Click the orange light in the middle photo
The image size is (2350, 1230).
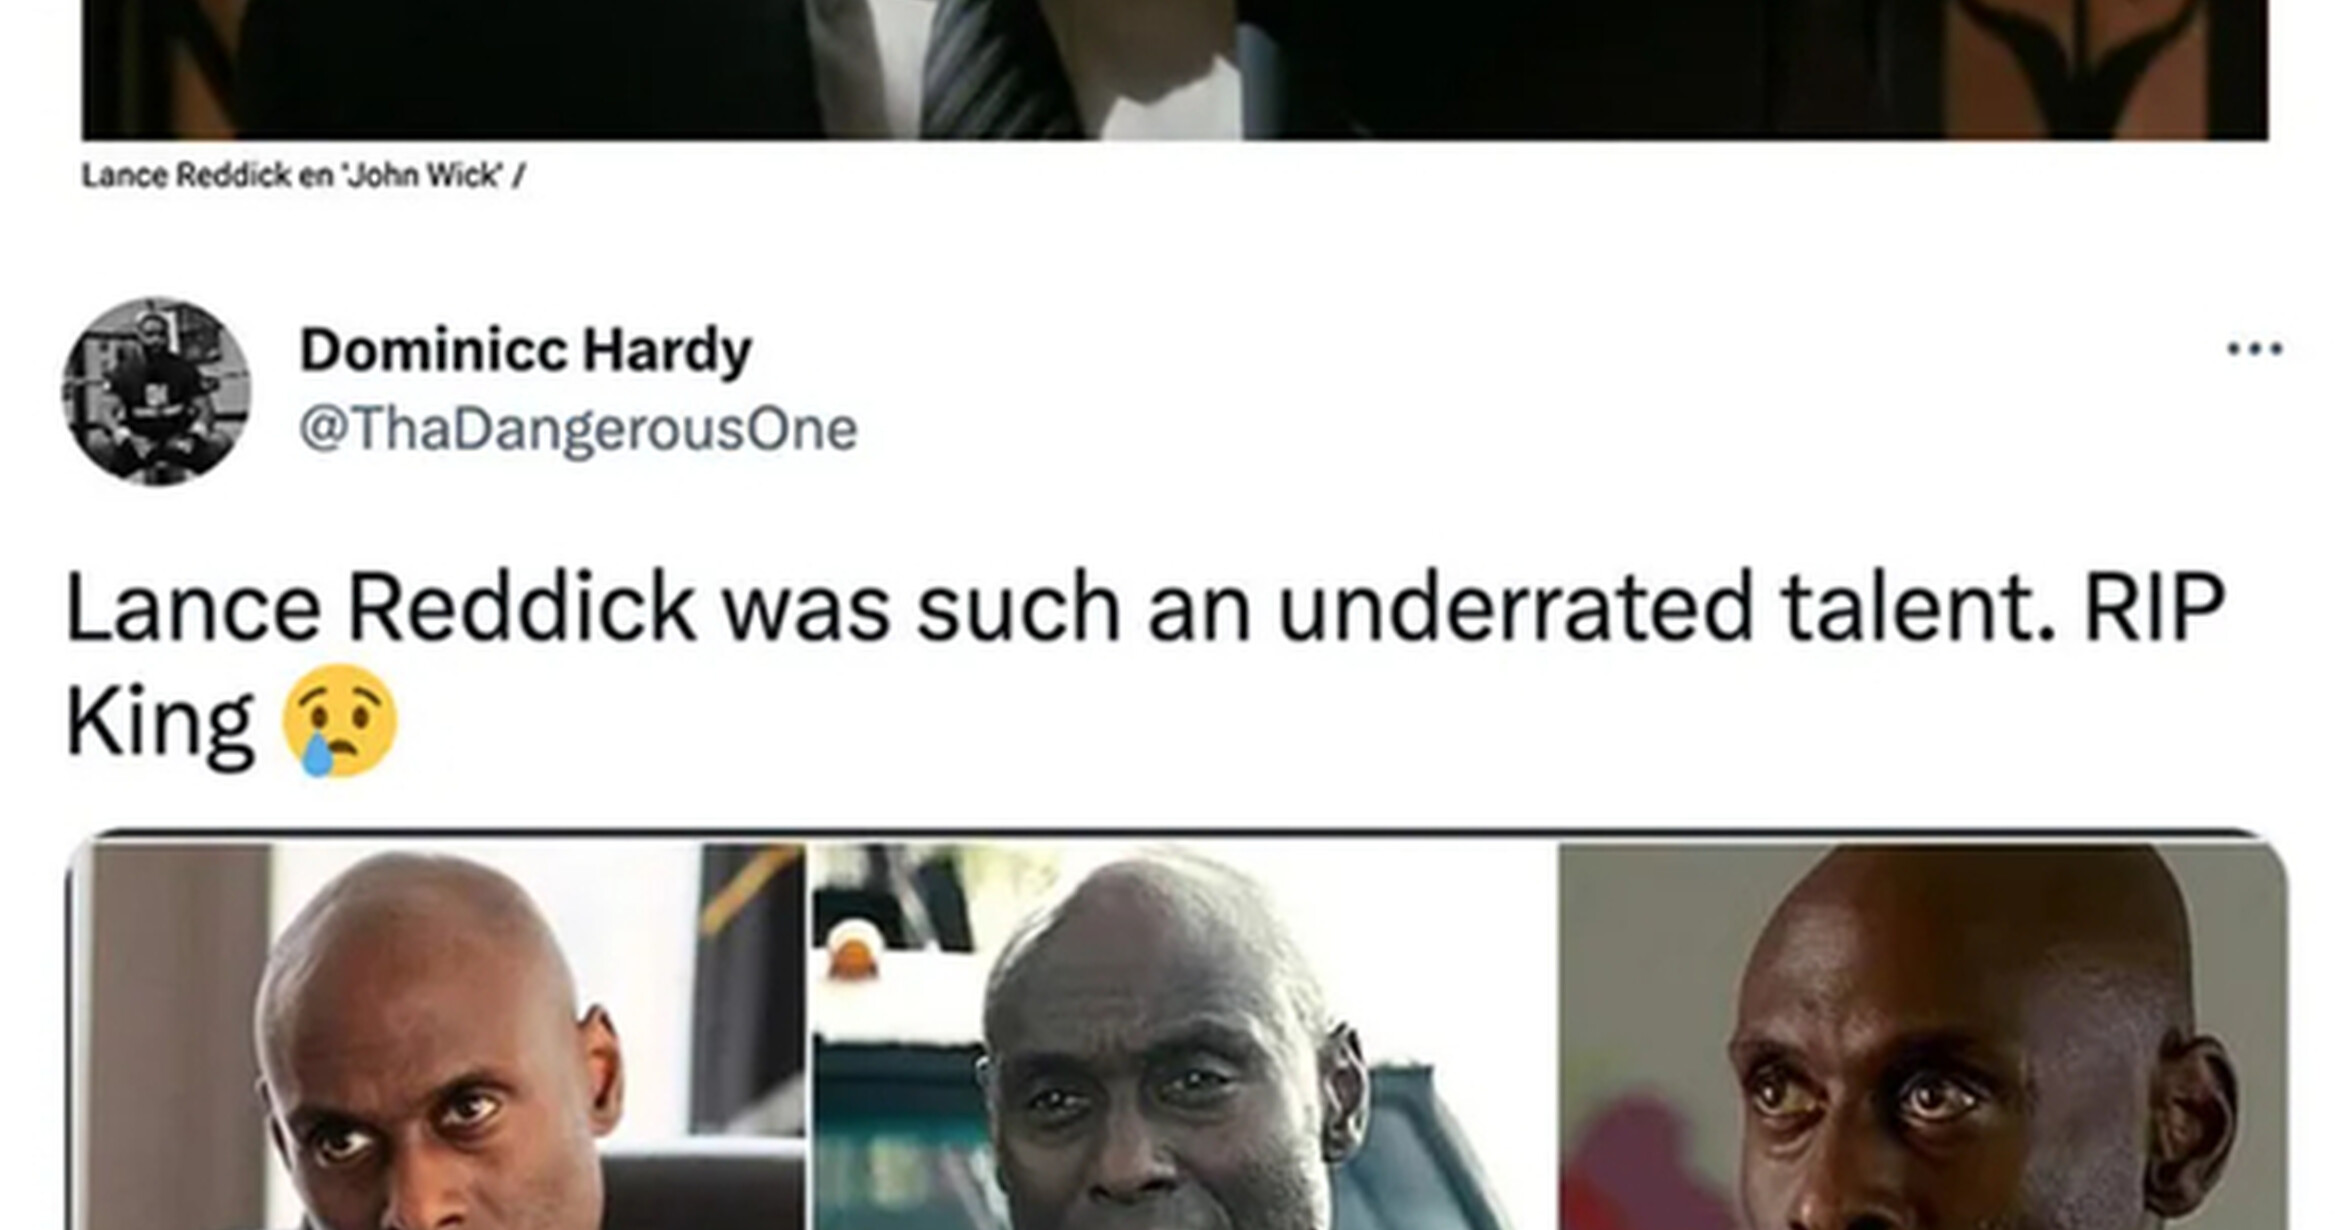[852, 958]
